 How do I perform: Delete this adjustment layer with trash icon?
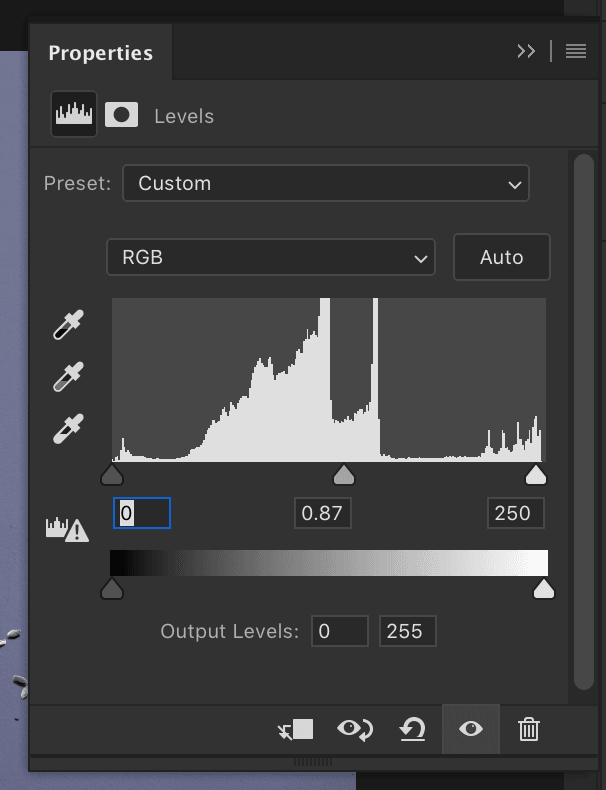tap(528, 730)
